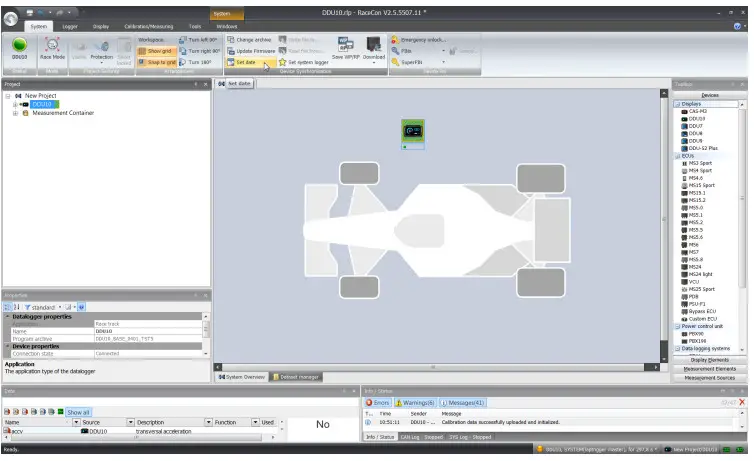Screen dimensions: 754x461
Task: Click the Turn right 90° icon
Action: click(x=183, y=51)
